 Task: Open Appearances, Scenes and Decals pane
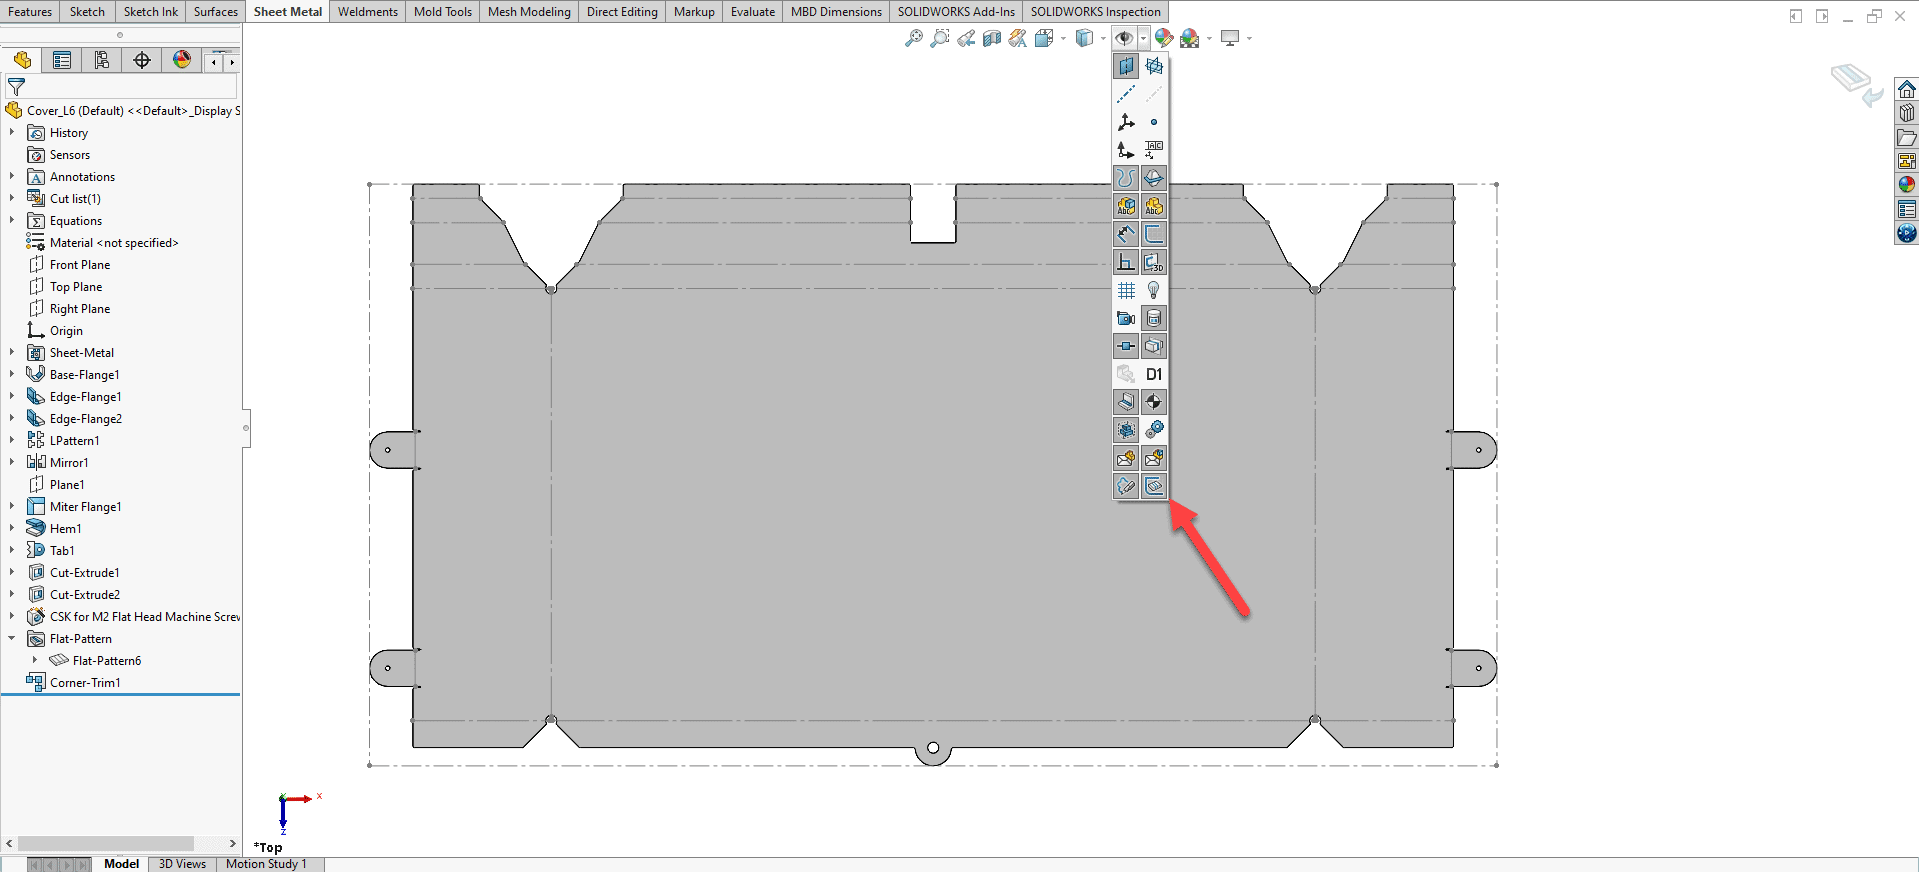pyautogui.click(x=1907, y=185)
